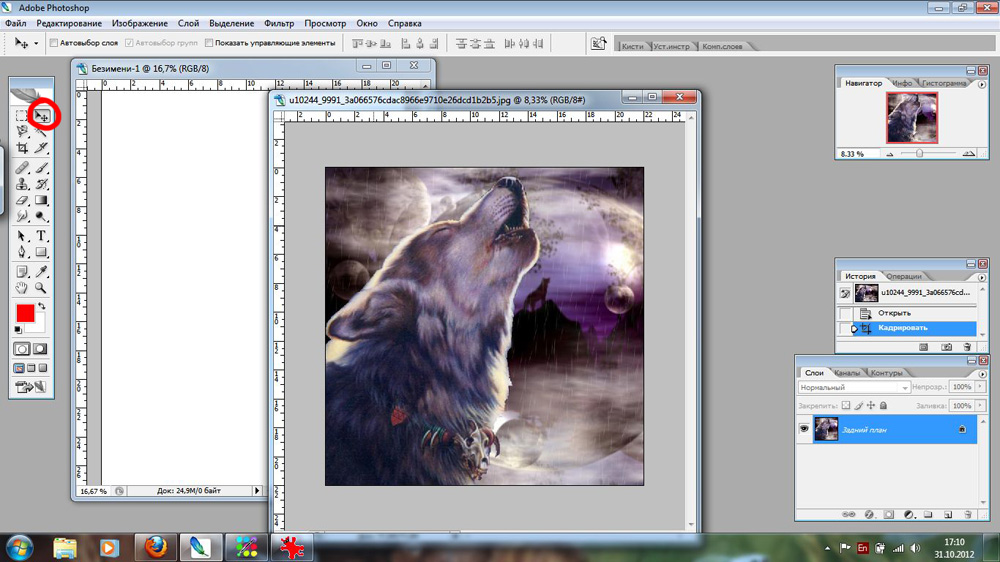Screen dimensions: 1000x562
Task: Open the Кисти palette well tab
Action: coord(633,46)
